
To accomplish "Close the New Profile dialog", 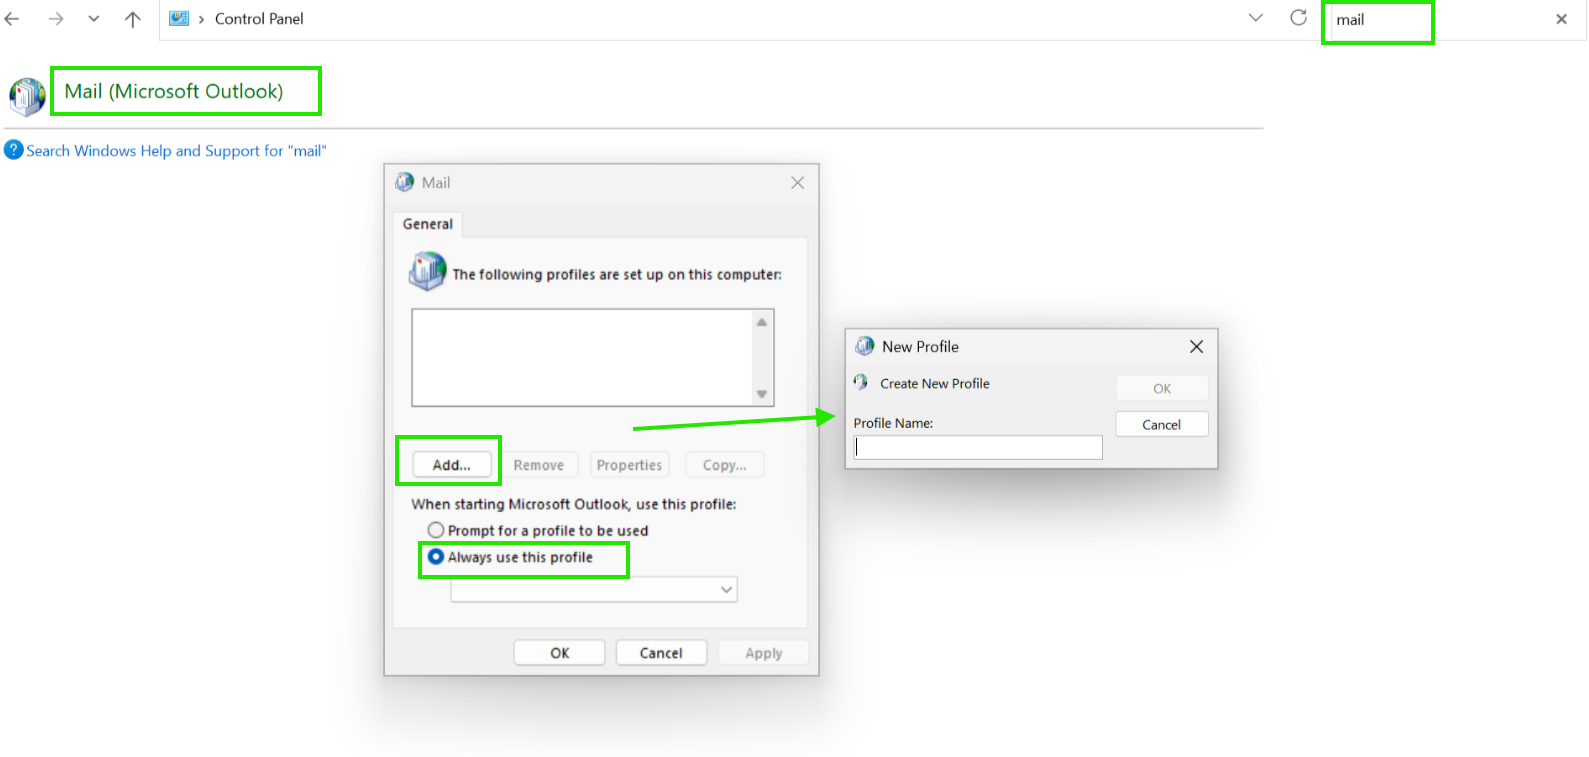I will tap(1196, 346).
